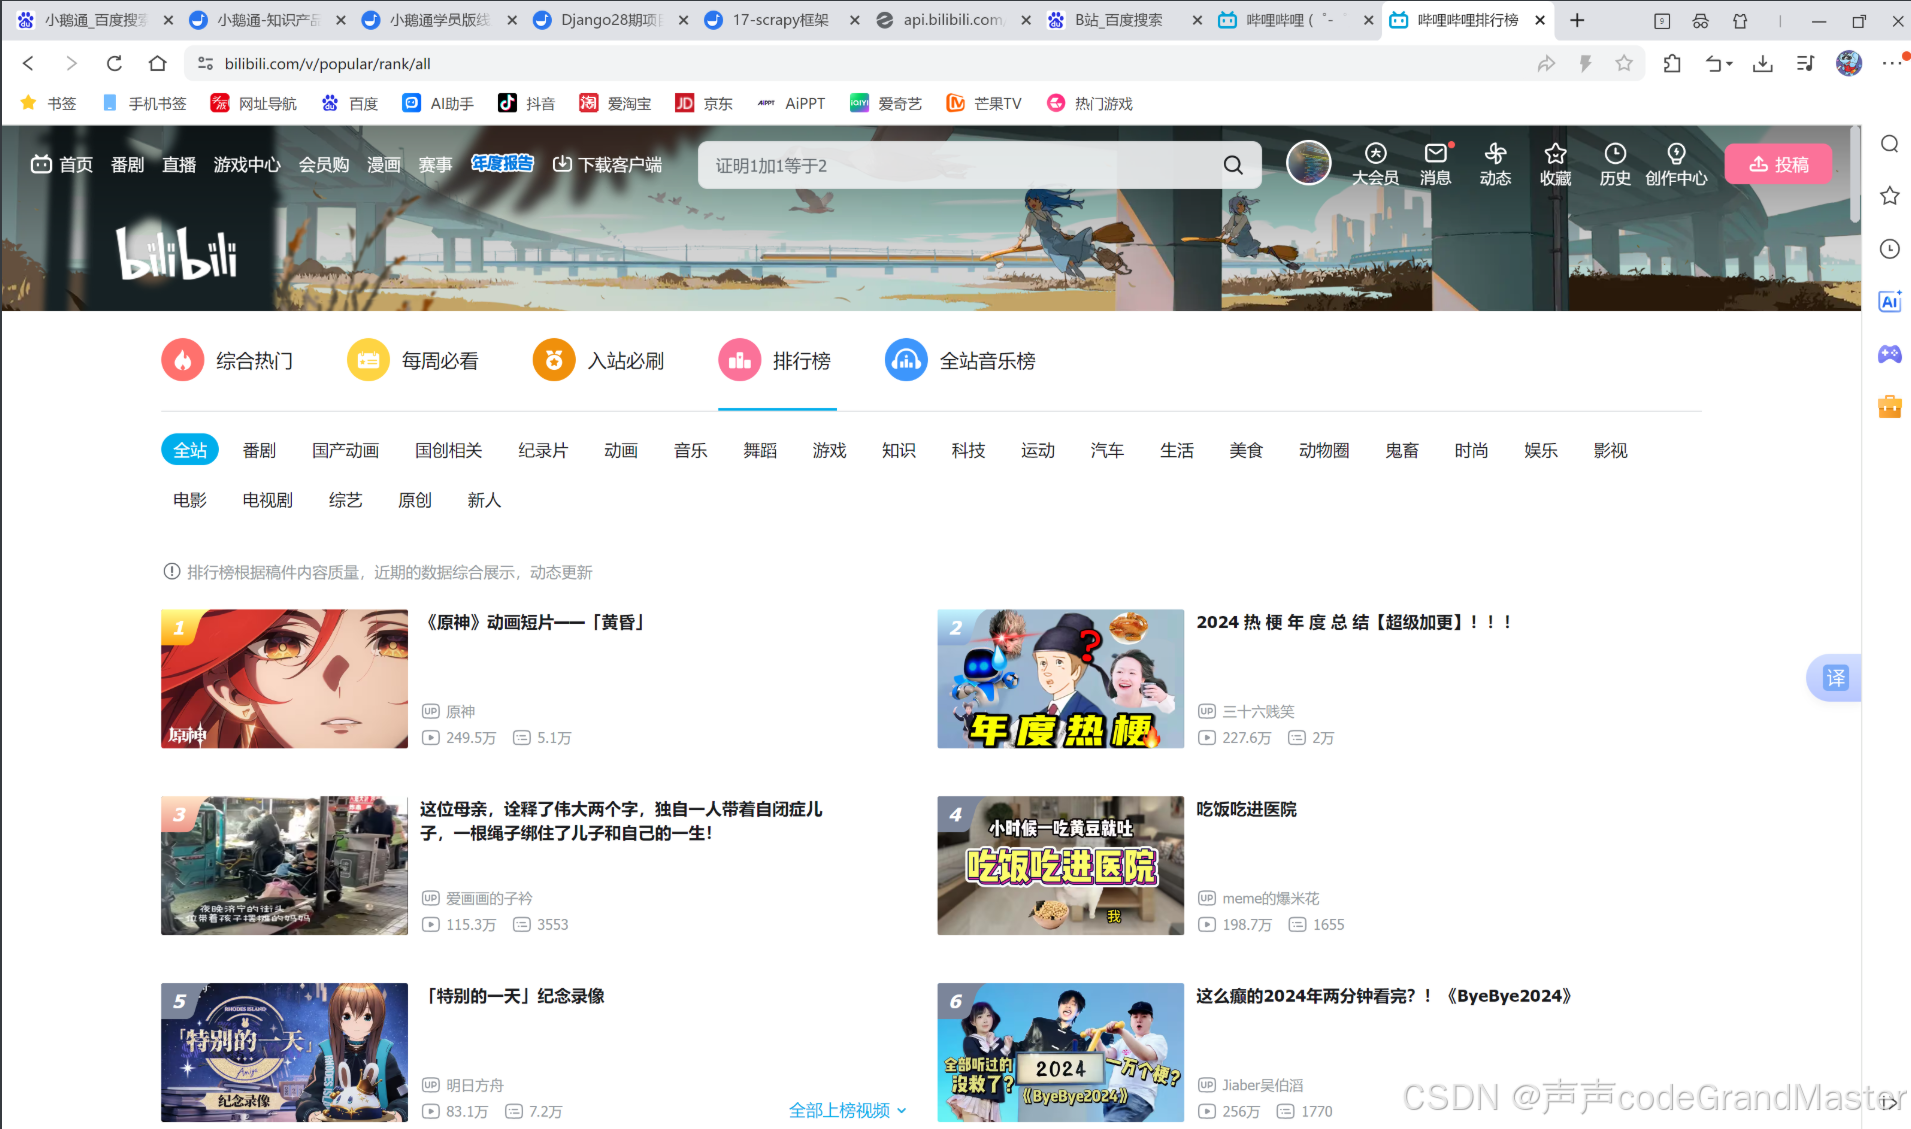Filter ranking by 游戏 category
The height and width of the screenshot is (1129, 1911).
tap(829, 450)
